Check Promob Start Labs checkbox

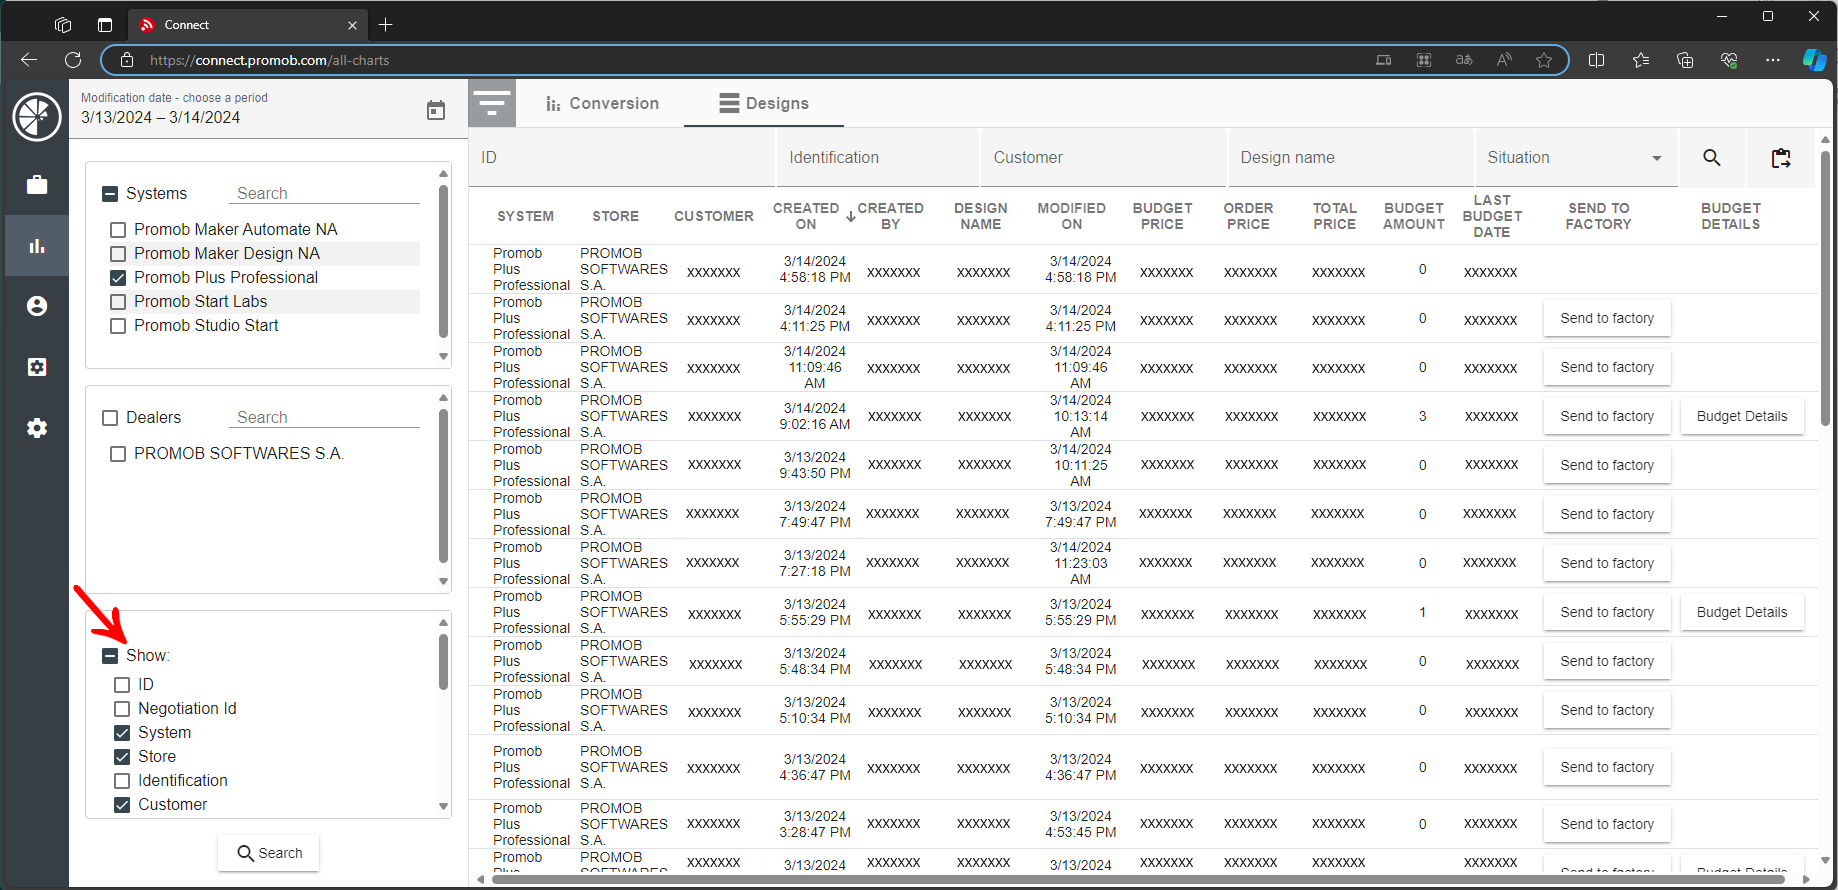tap(118, 302)
